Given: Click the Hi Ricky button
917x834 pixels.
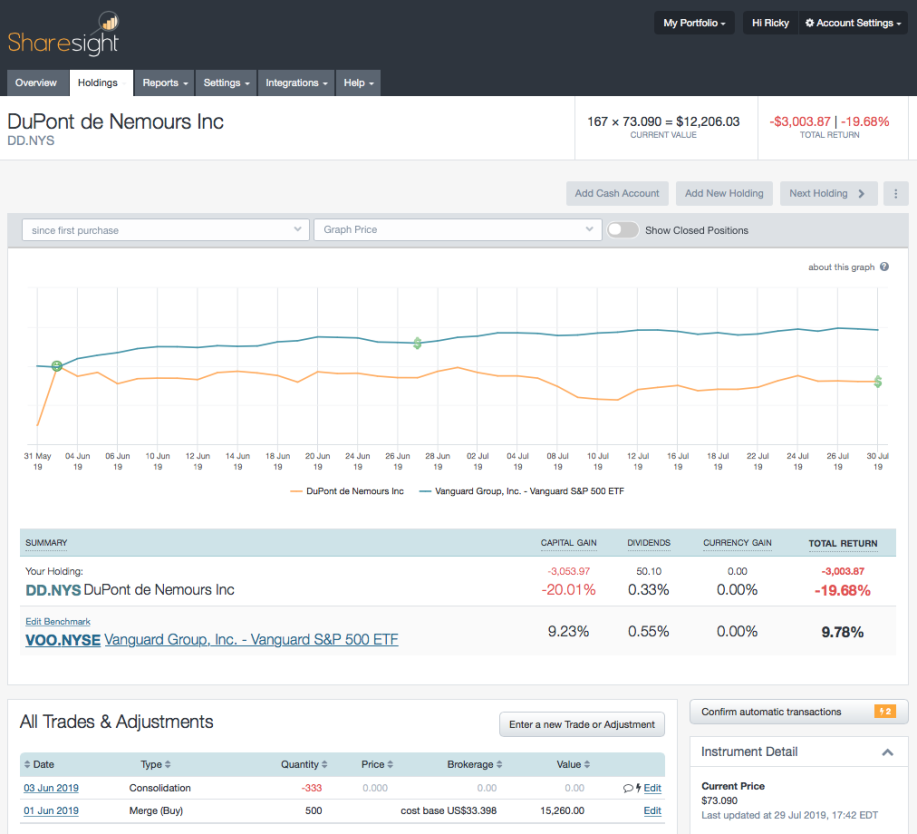Looking at the screenshot, I should point(770,23).
